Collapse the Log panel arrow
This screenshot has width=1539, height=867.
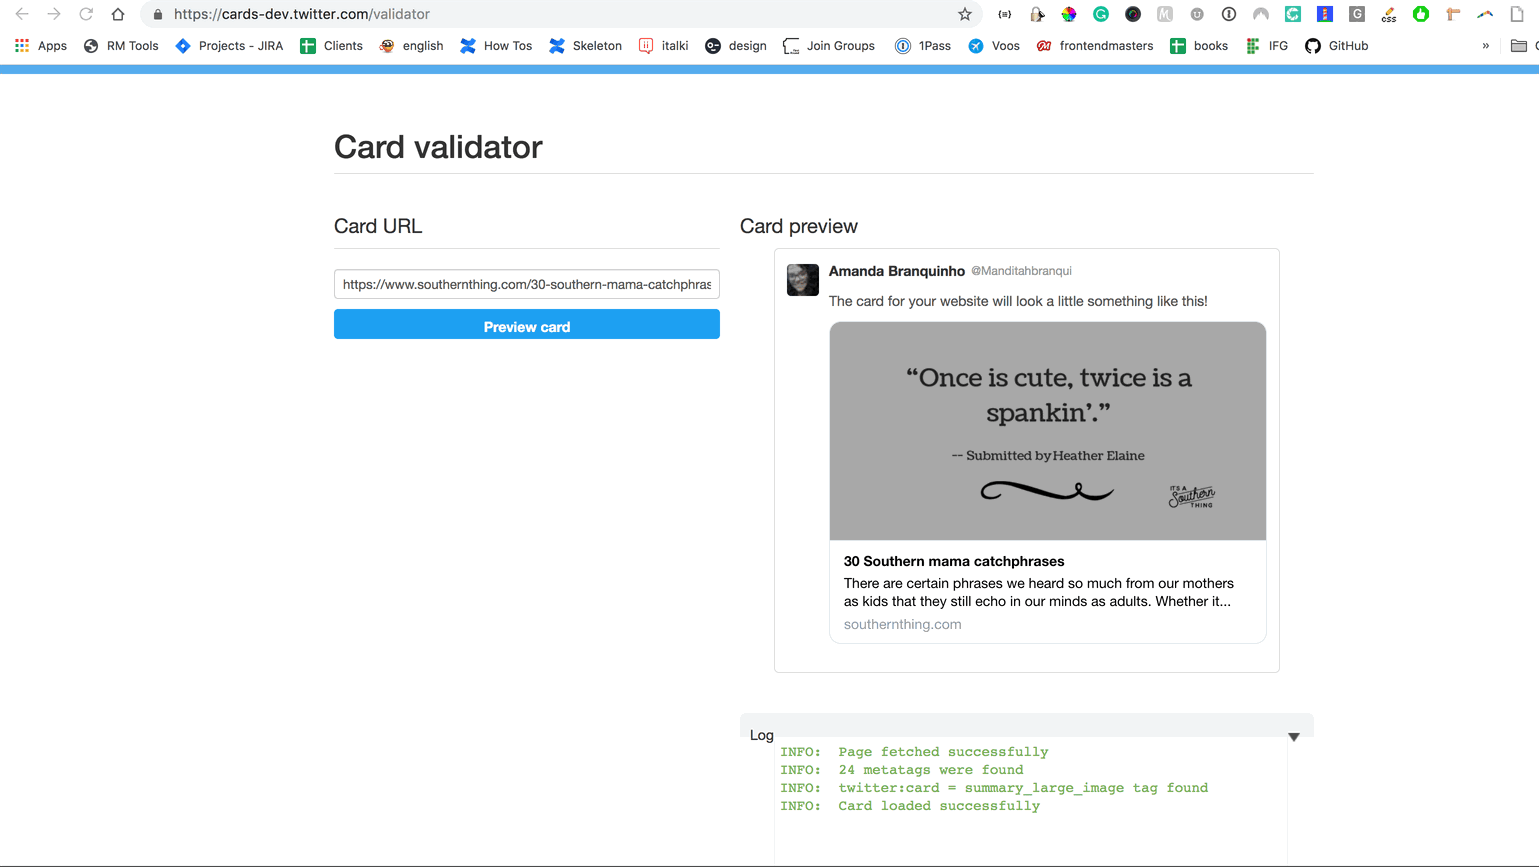click(1293, 737)
